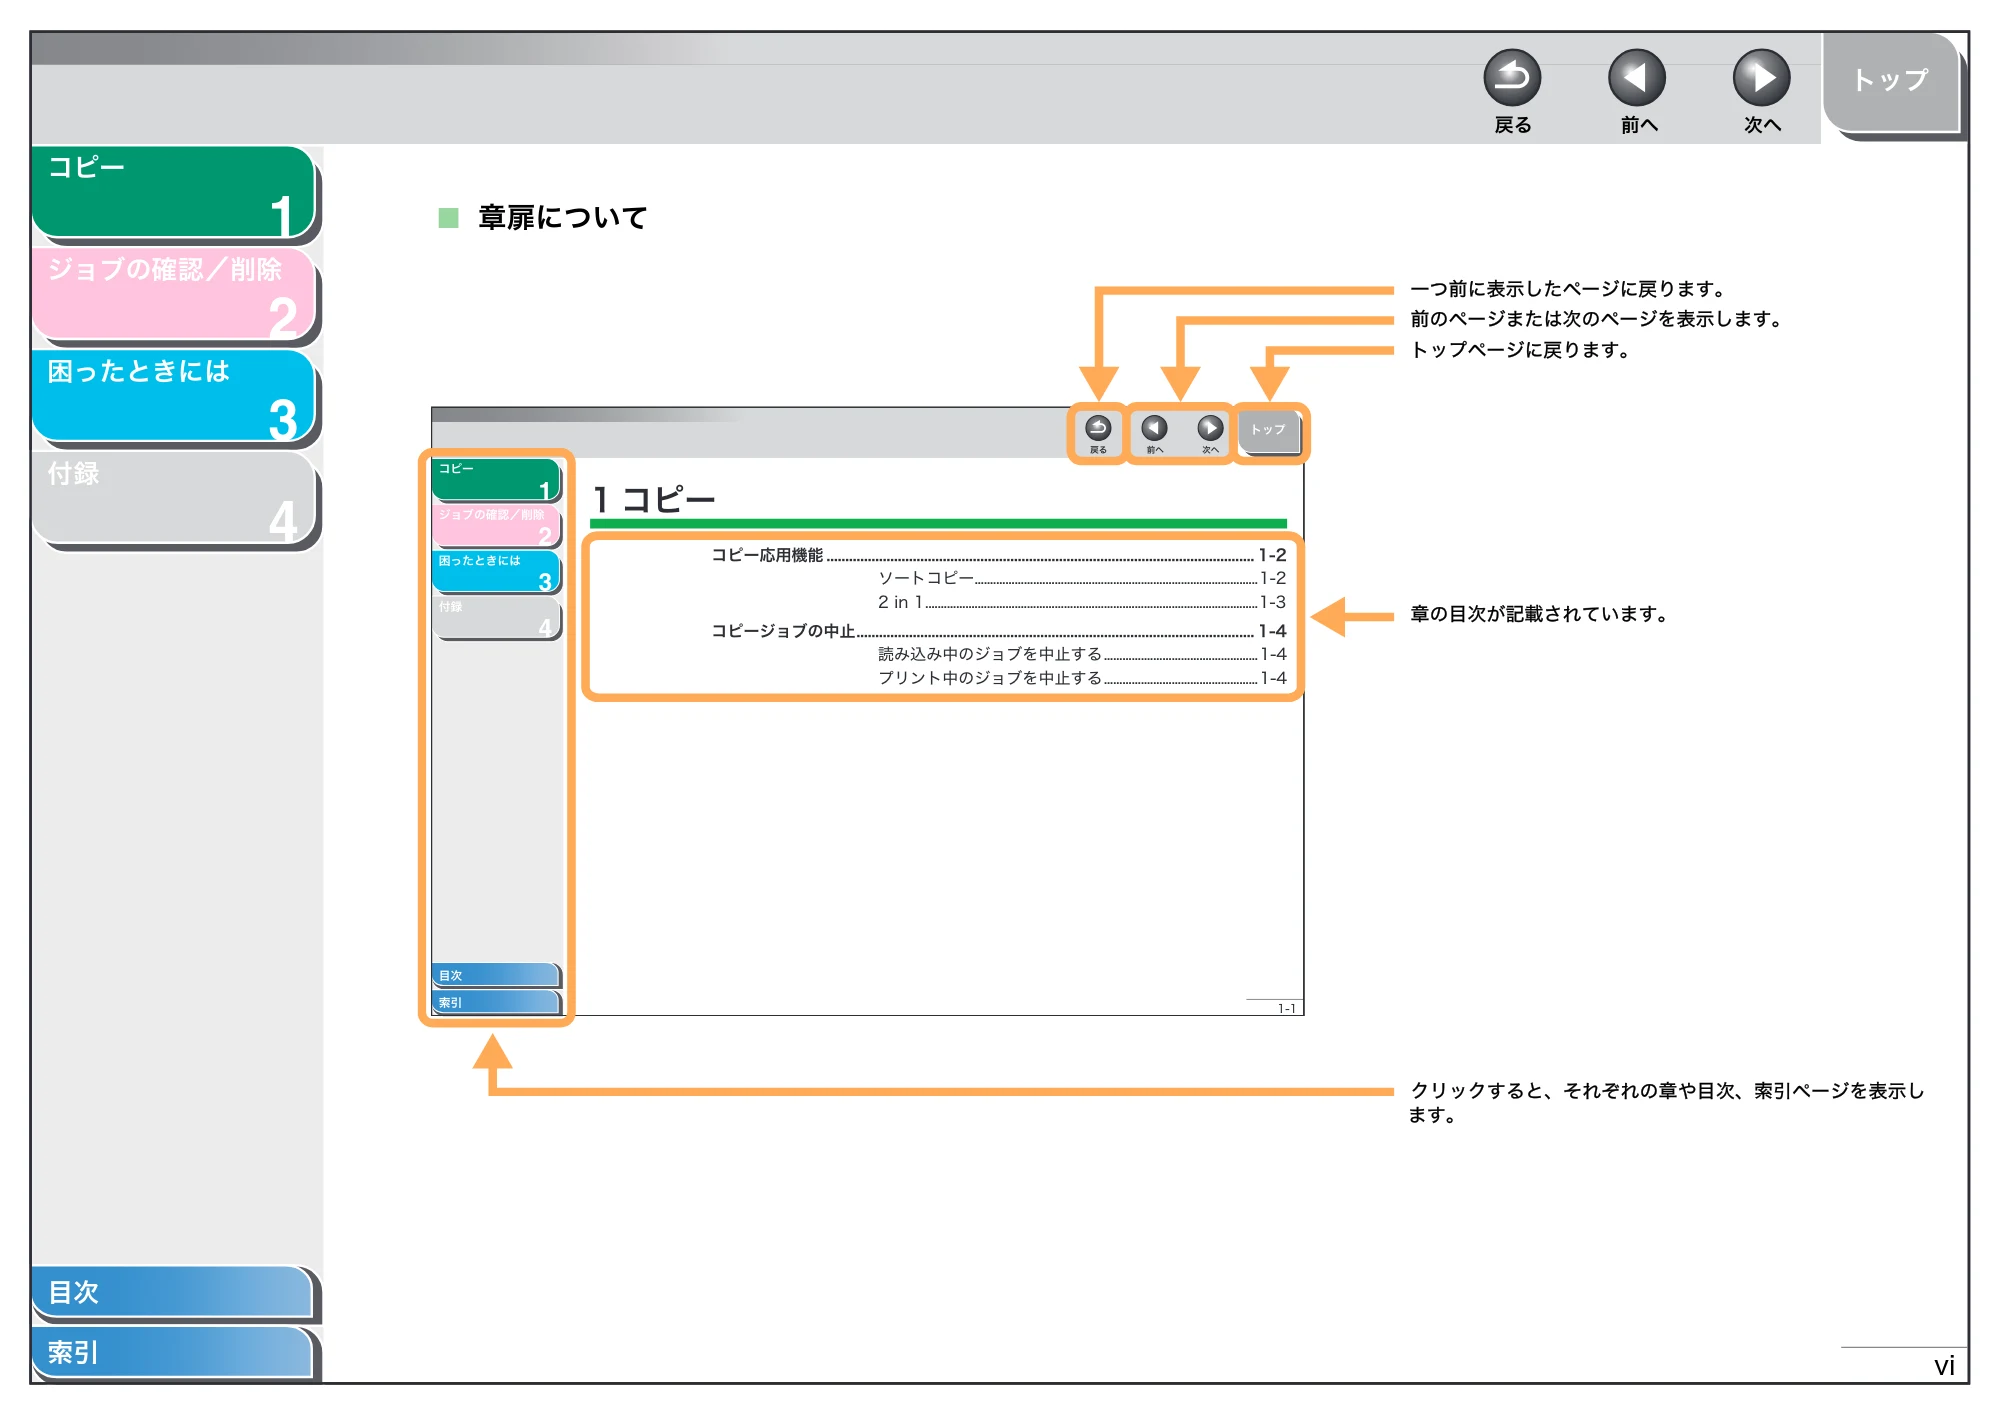Click the ソートコピー 1-2 contents entry
Viewport: 2000px width, 1414px height.
[1082, 578]
